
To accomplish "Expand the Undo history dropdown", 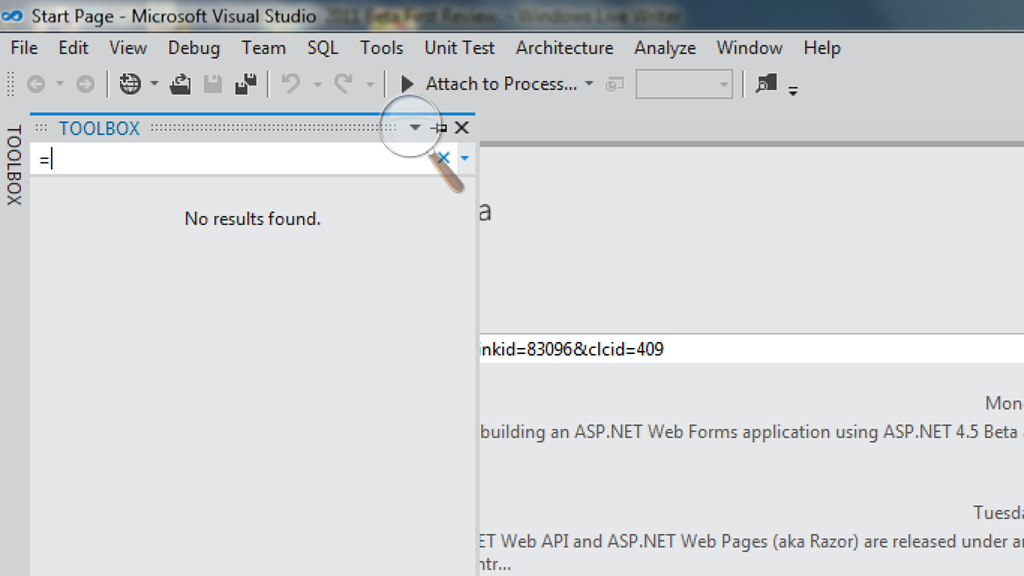I will coord(317,84).
